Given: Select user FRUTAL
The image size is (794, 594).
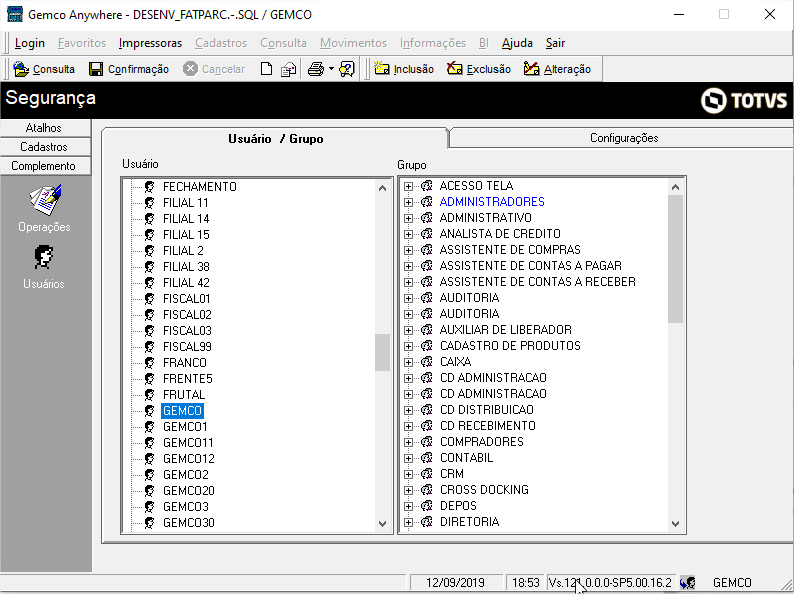Looking at the screenshot, I should coord(184,395).
